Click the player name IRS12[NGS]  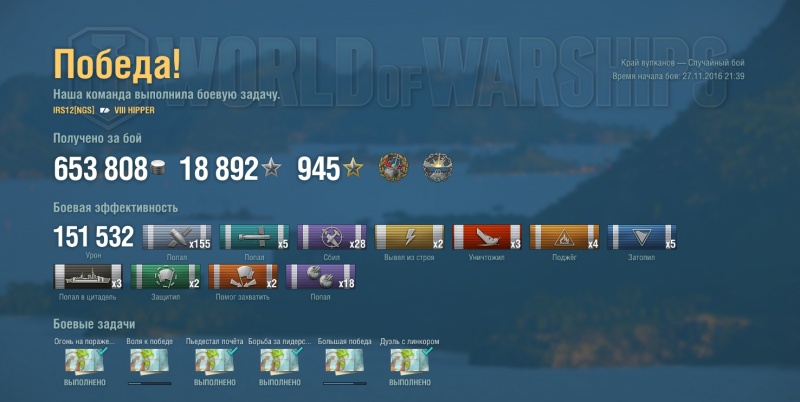click(x=73, y=110)
